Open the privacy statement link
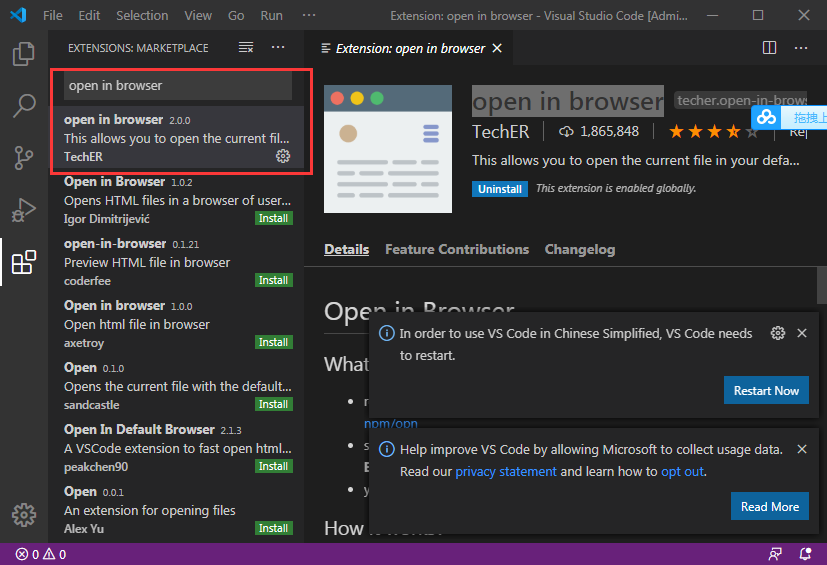The image size is (827, 565). [x=506, y=471]
